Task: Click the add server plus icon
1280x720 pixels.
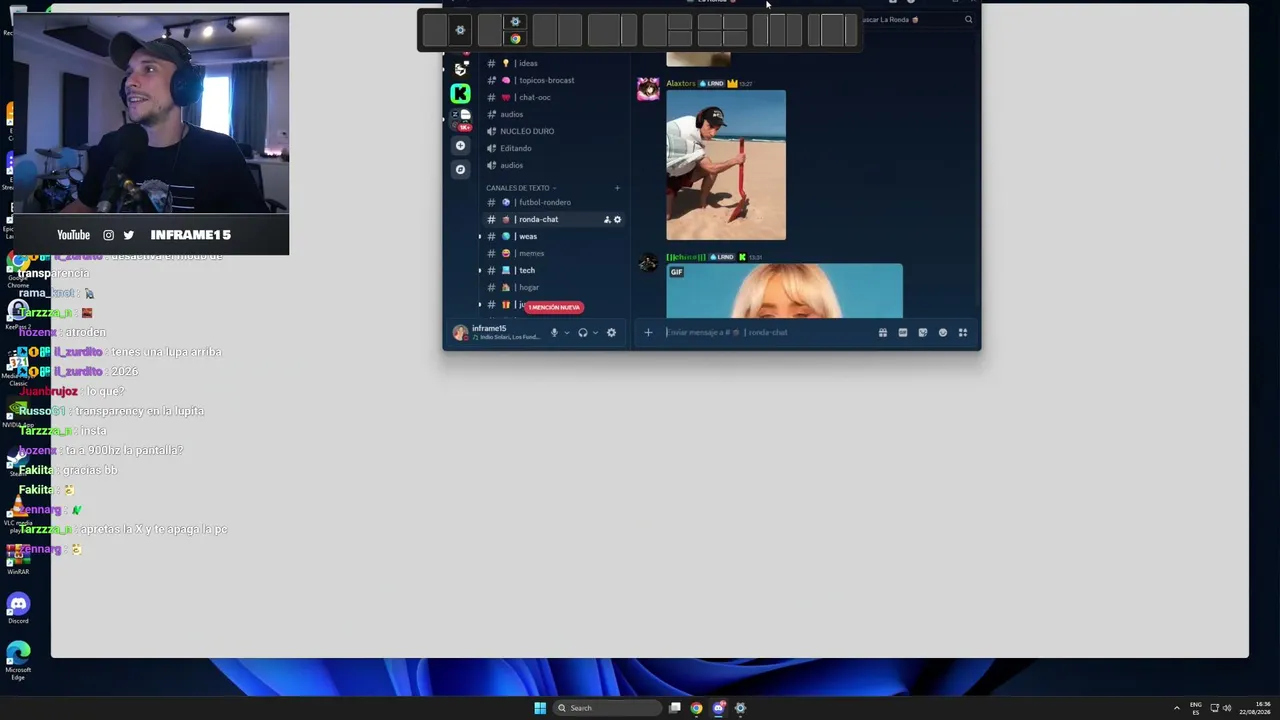Action: (460, 146)
